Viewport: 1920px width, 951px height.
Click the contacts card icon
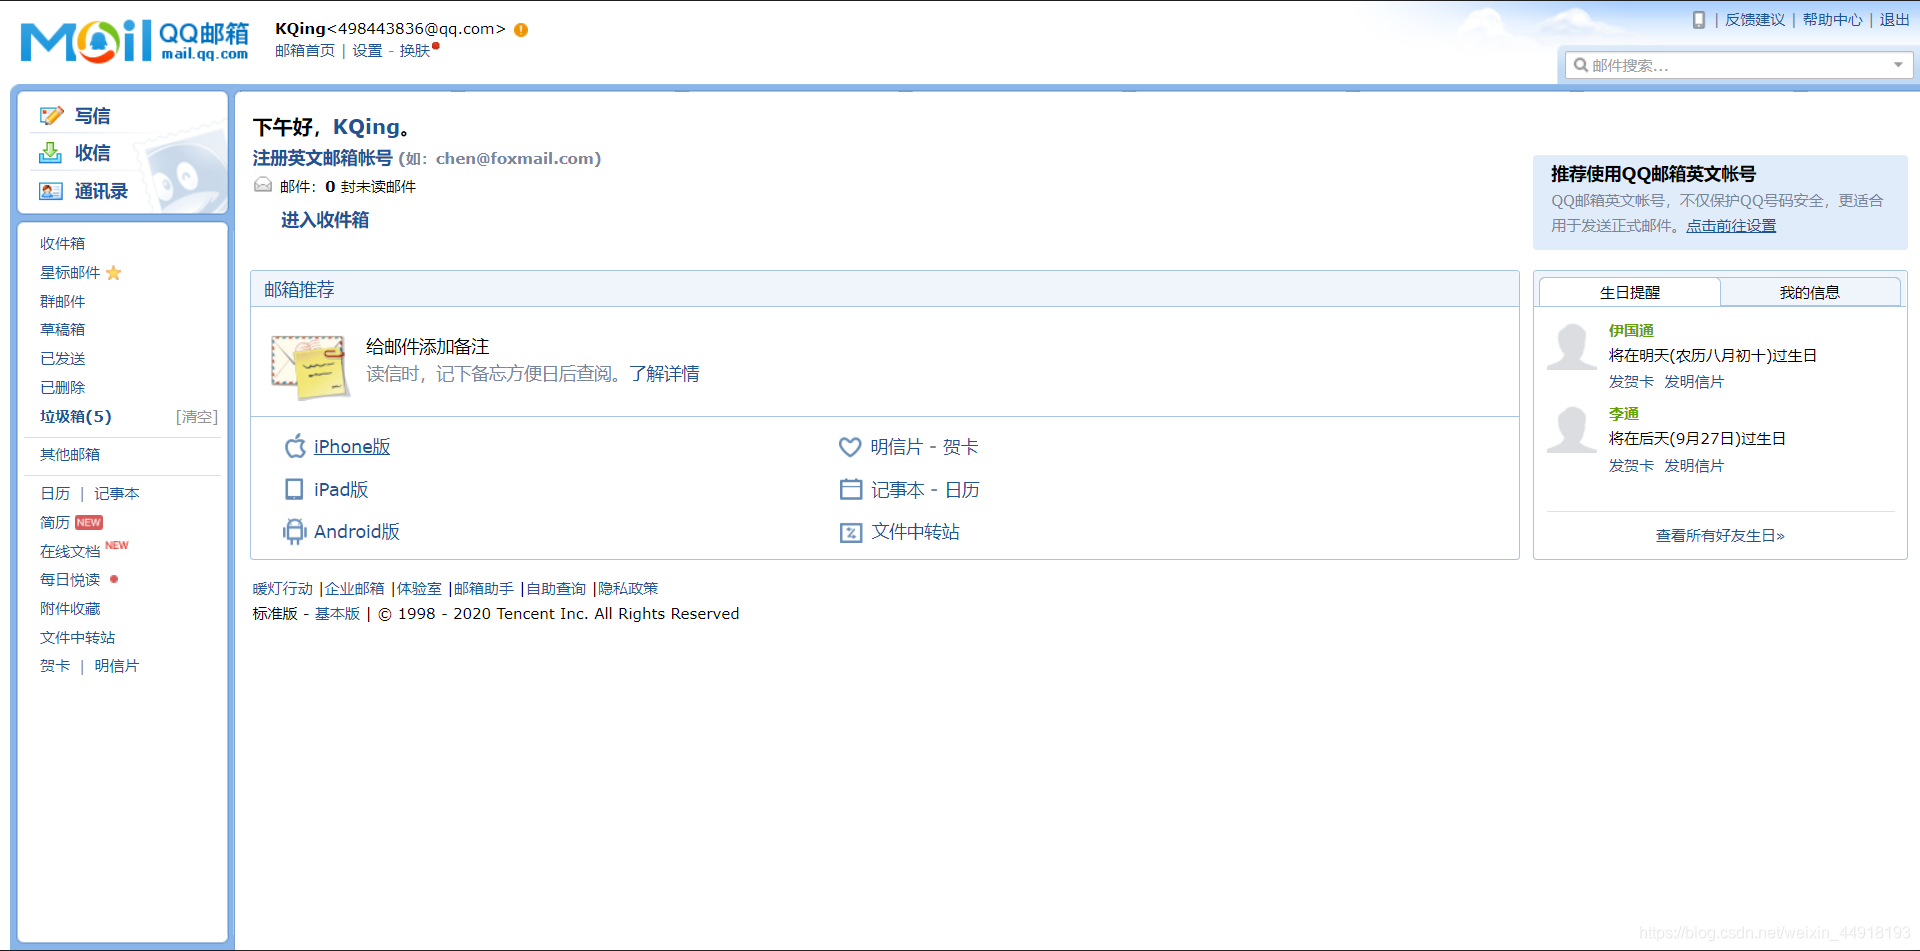[x=51, y=191]
